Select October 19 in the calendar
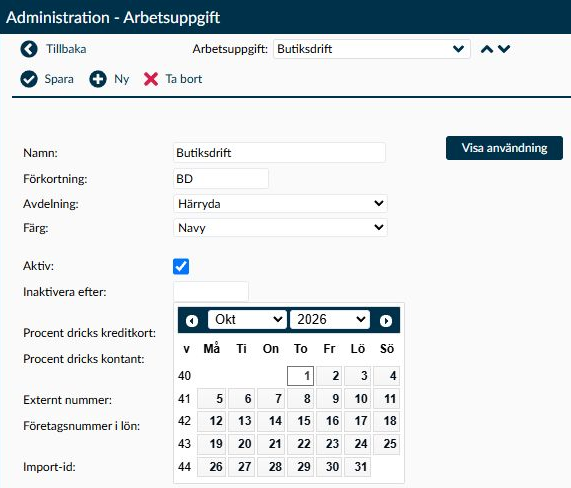The width and height of the screenshot is (571, 488). pyautogui.click(x=212, y=444)
